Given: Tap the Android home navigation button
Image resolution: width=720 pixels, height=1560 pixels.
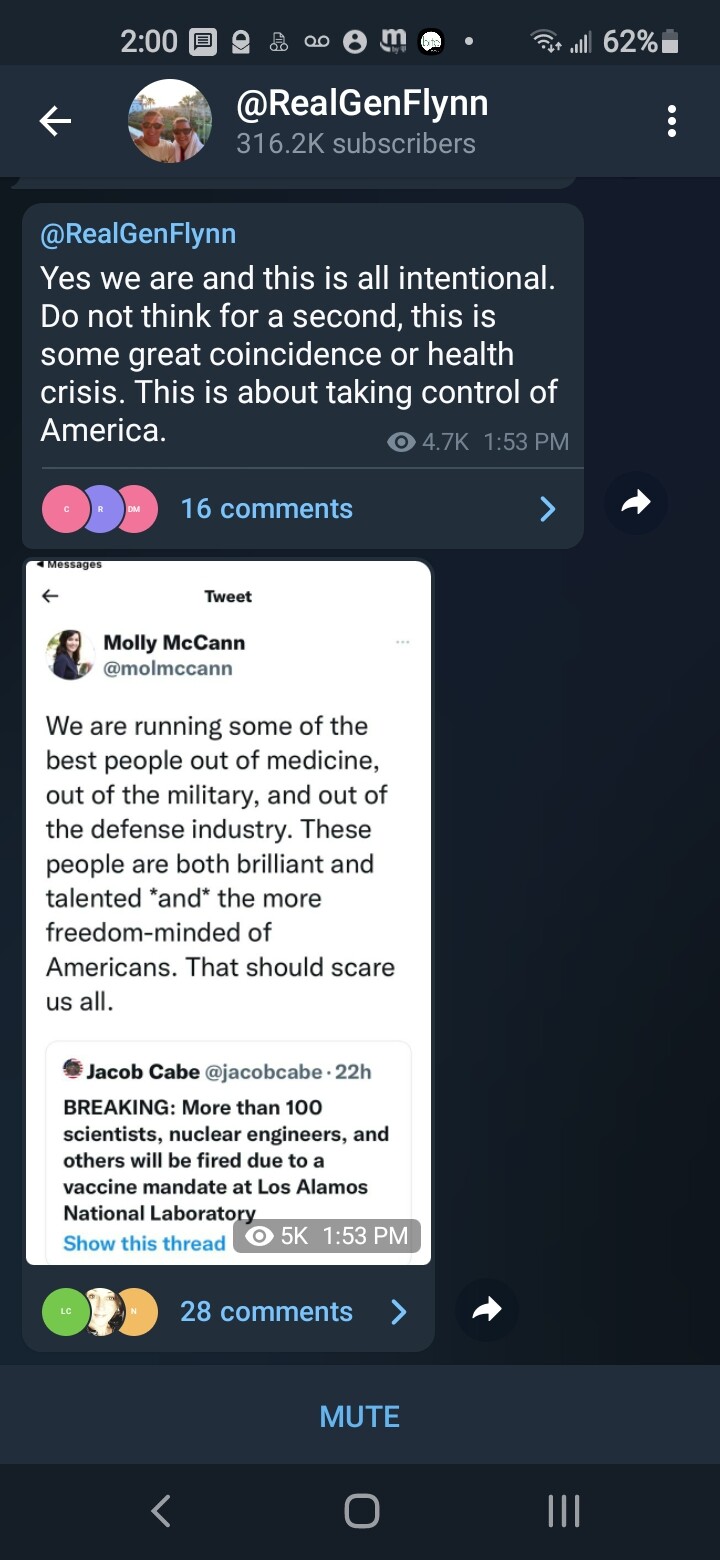Looking at the screenshot, I should pos(361,1510).
